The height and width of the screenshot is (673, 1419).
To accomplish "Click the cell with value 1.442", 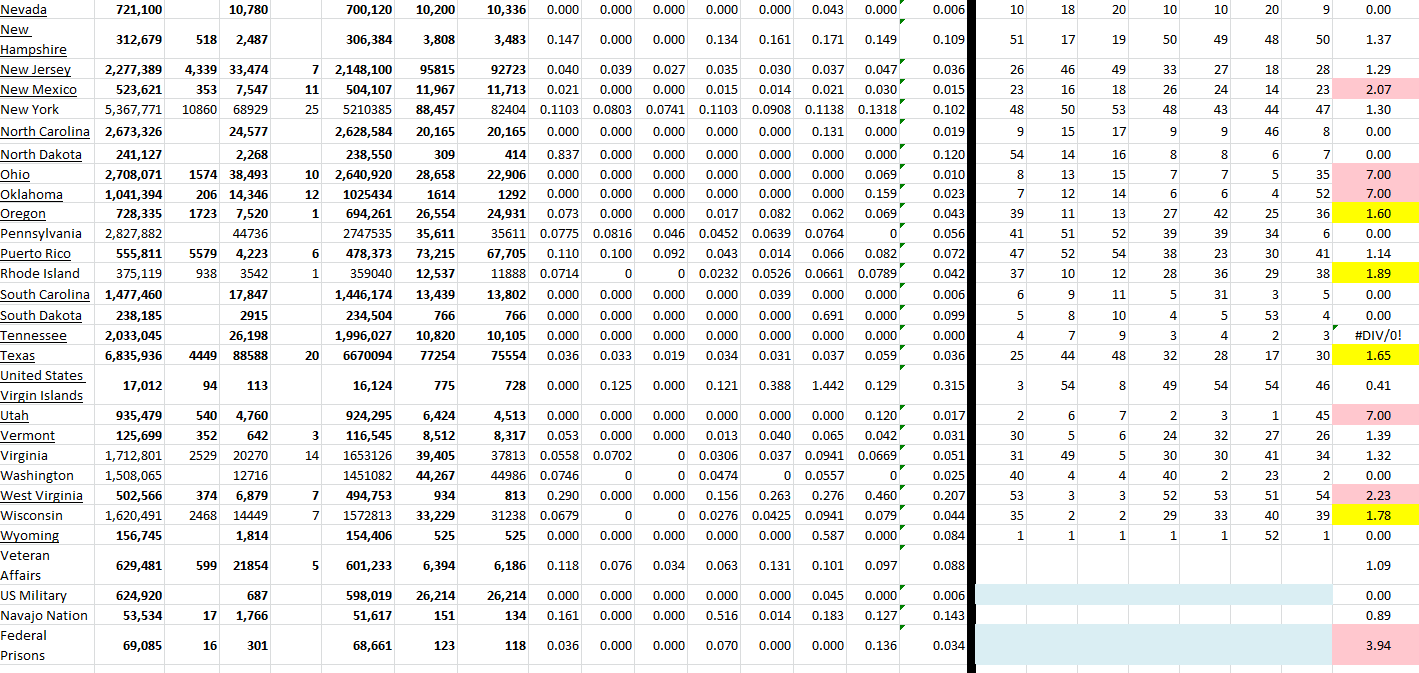I will click(825, 385).
